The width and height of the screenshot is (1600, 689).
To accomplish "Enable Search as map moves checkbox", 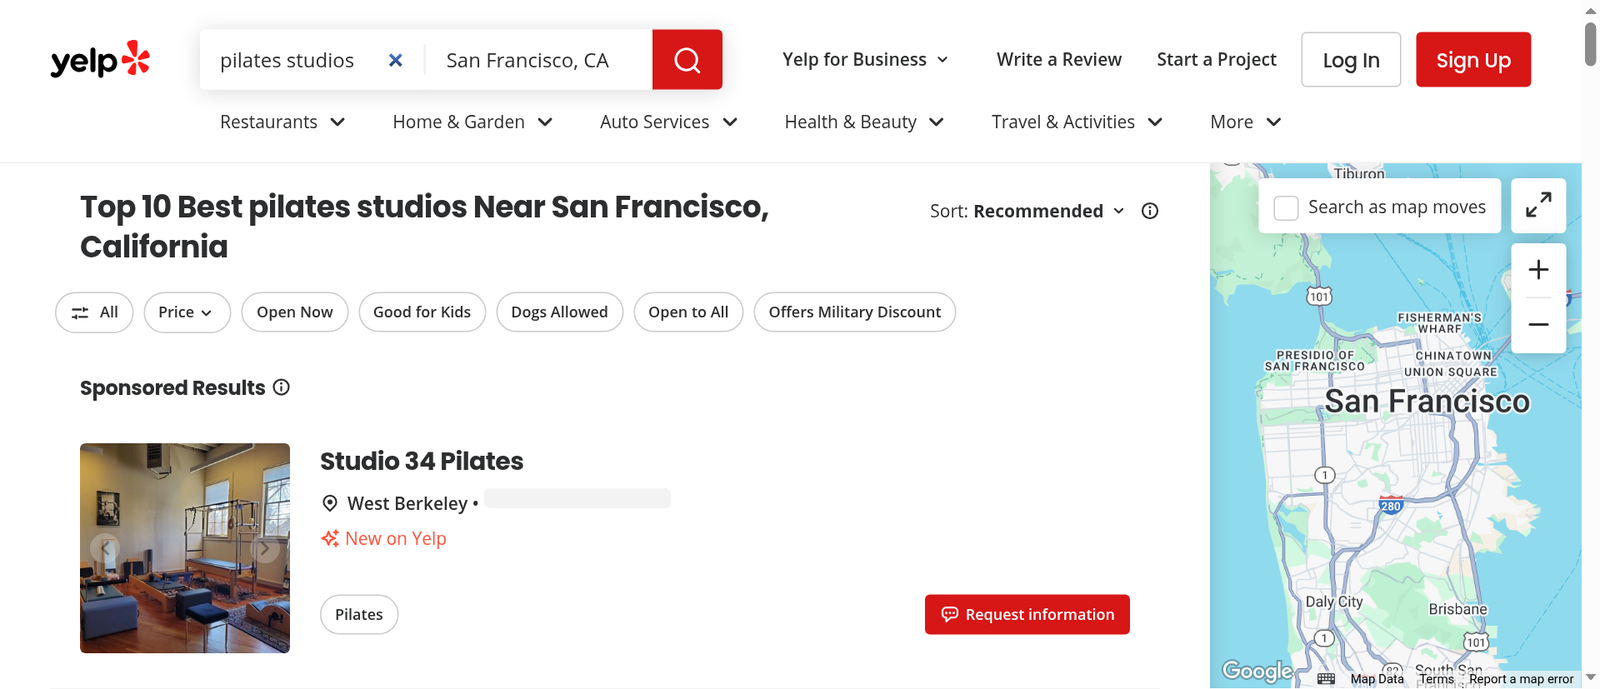I will 1286,207.
